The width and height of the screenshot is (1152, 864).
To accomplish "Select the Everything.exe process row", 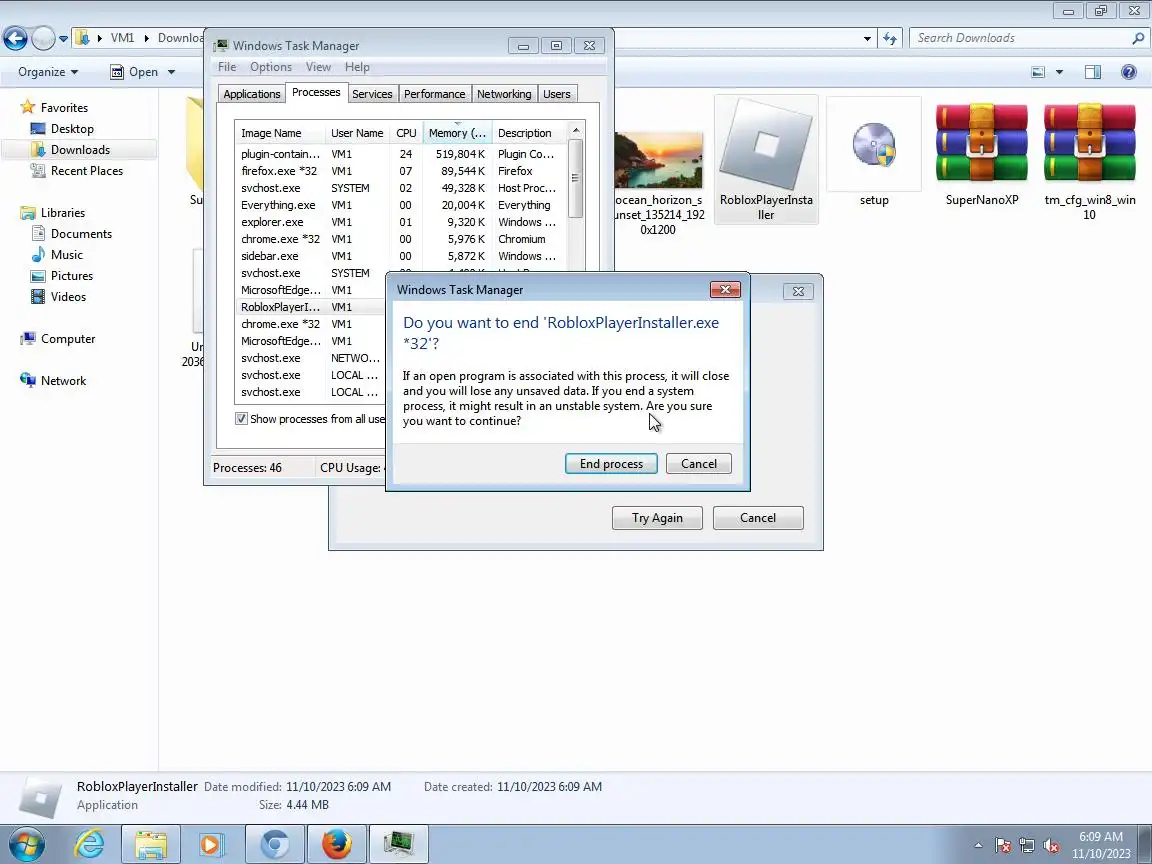I will pos(400,205).
